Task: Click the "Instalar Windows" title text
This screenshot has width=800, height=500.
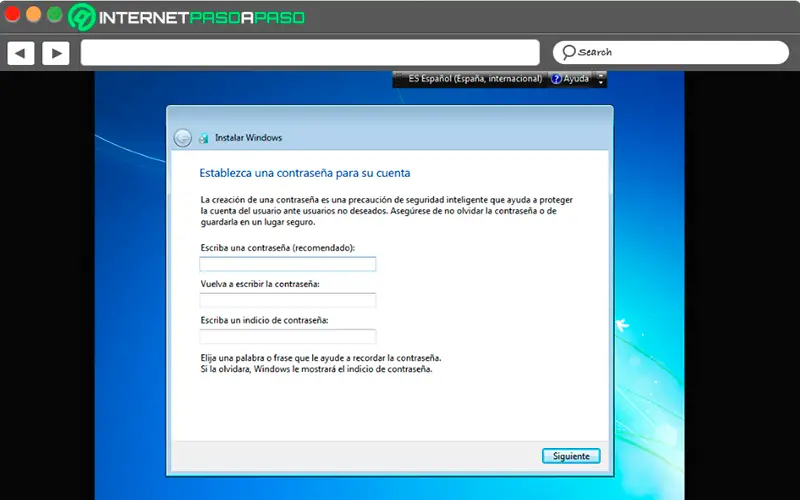Action: tap(248, 138)
